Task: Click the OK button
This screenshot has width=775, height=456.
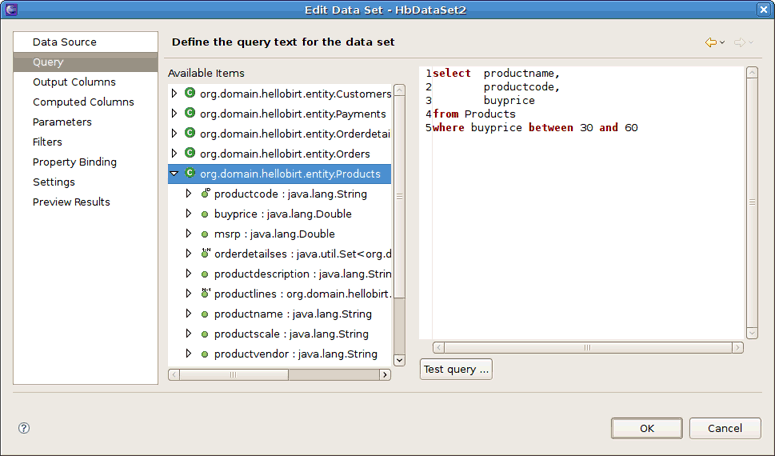Action: coord(647,428)
